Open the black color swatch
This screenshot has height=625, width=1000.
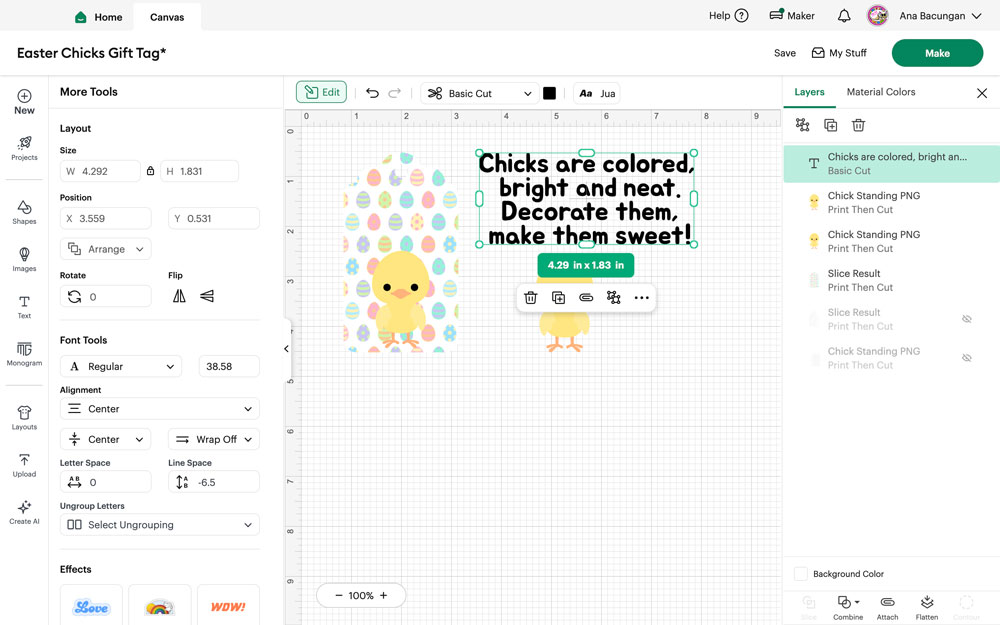[549, 93]
